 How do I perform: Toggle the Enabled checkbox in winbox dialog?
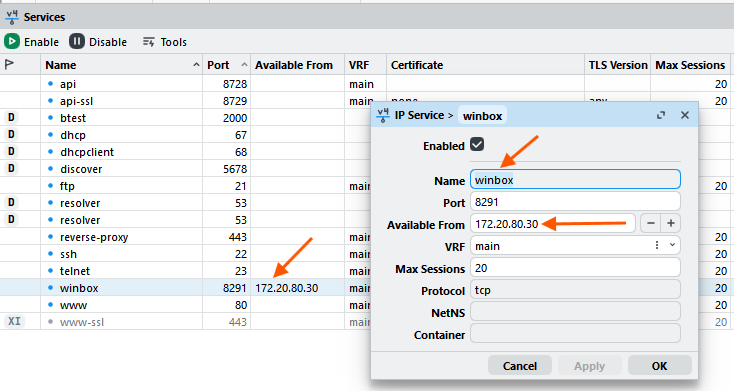477,144
